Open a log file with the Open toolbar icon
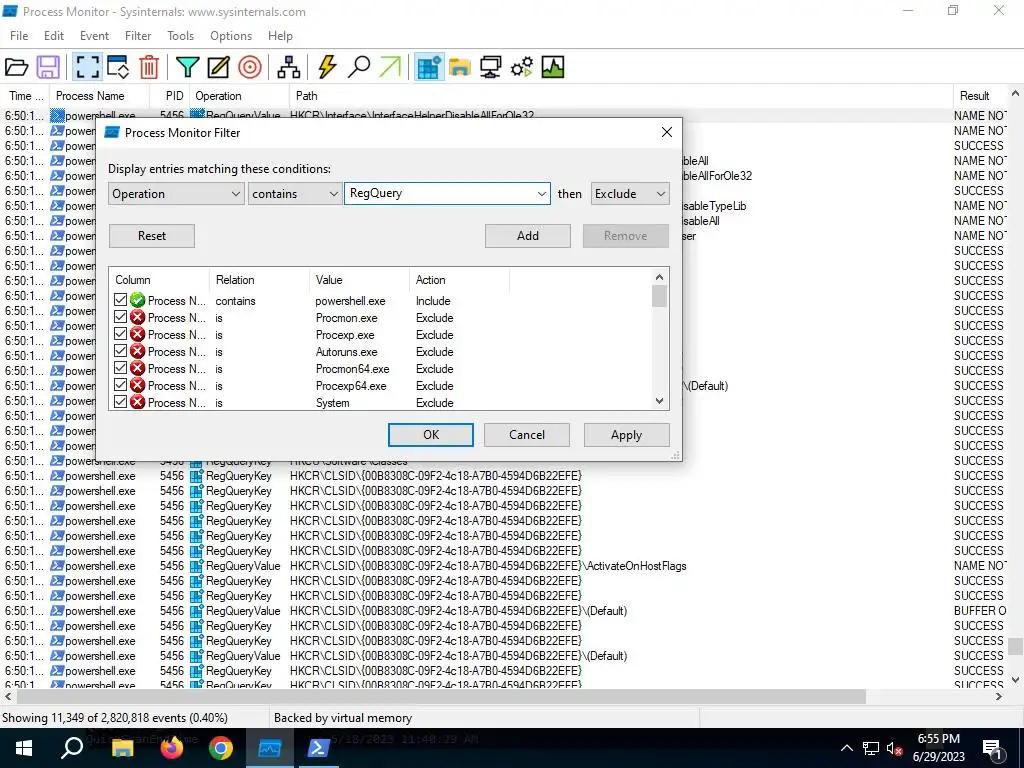The image size is (1024, 768). click(x=16, y=67)
